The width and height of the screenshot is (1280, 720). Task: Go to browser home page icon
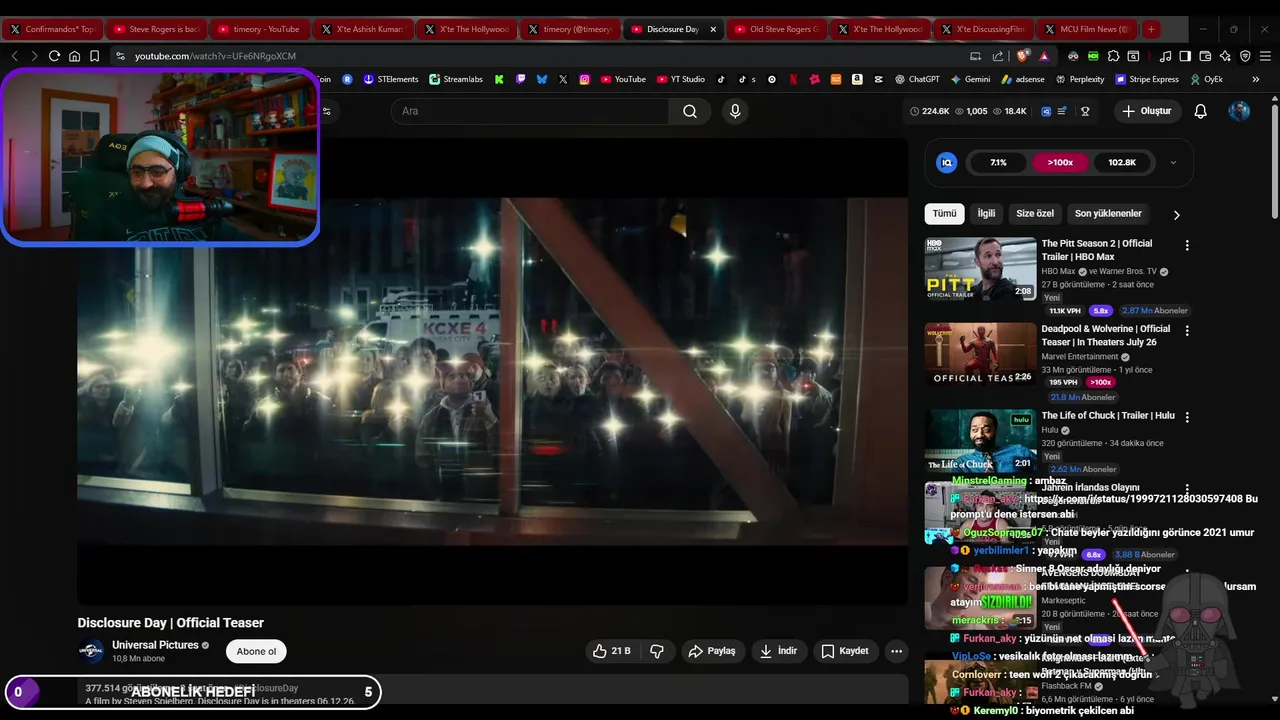pos(74,56)
